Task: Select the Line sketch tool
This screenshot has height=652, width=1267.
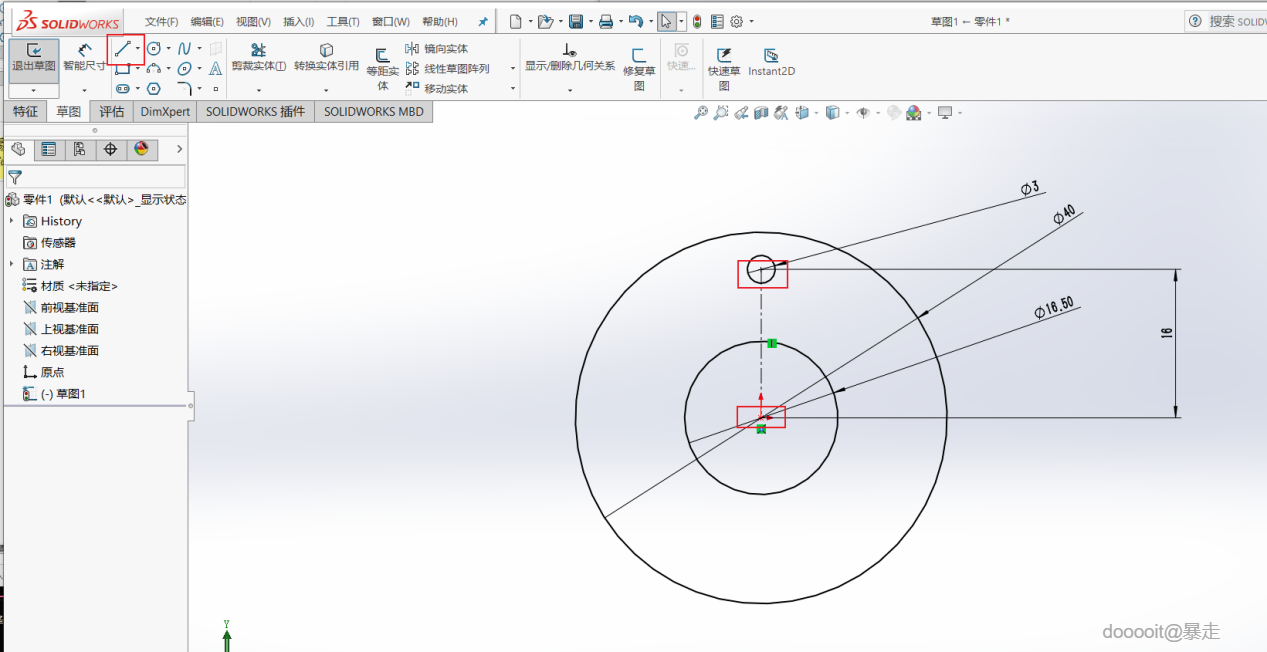Action: tap(122, 48)
